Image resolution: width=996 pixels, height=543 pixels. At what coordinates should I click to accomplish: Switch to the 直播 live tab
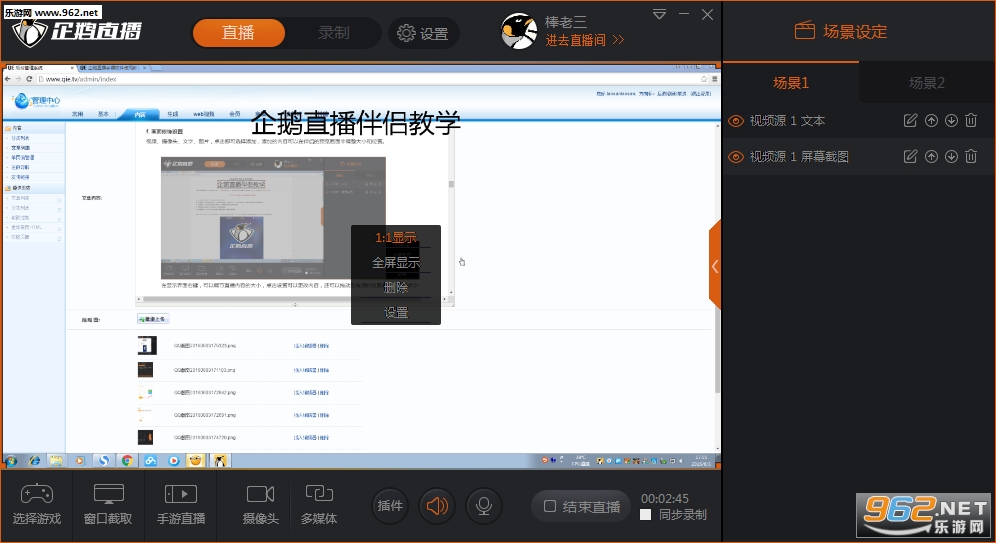pos(238,33)
